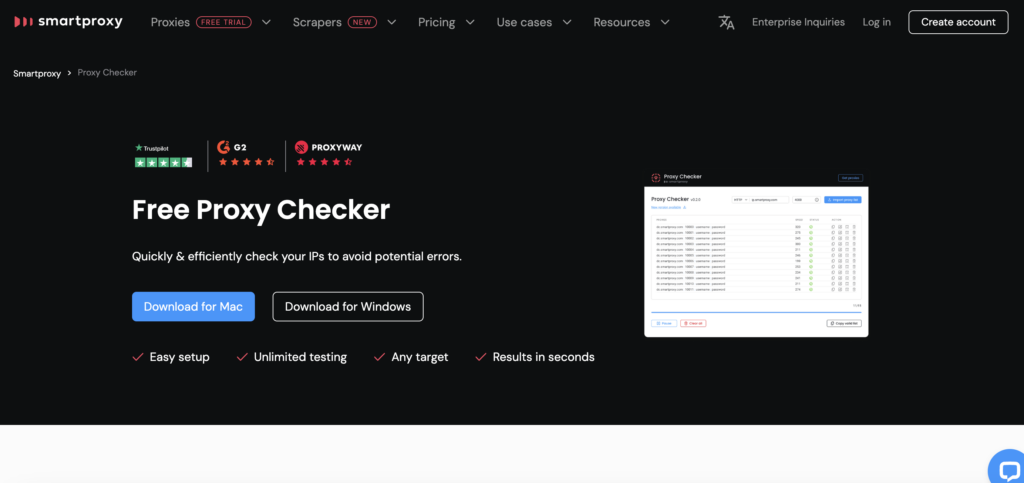Click the 'Quickly & efficiently check your IPs' tagline
The image size is (1024, 483).
(297, 257)
